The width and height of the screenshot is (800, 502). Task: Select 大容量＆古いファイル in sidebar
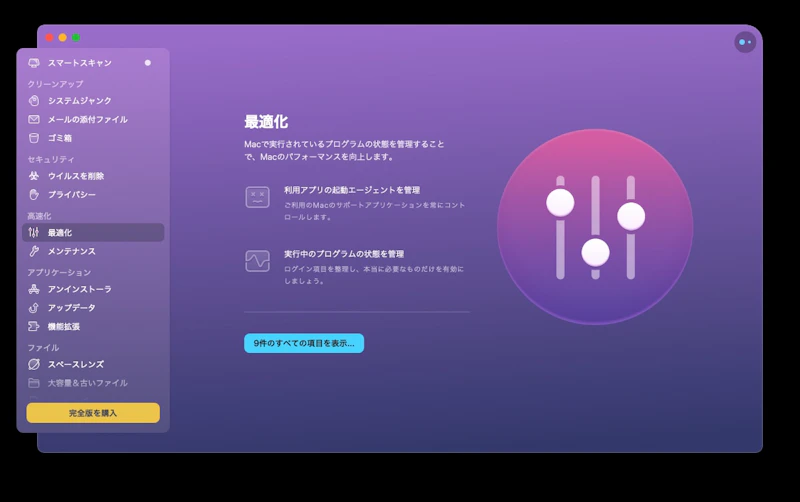pyautogui.click(x=93, y=383)
